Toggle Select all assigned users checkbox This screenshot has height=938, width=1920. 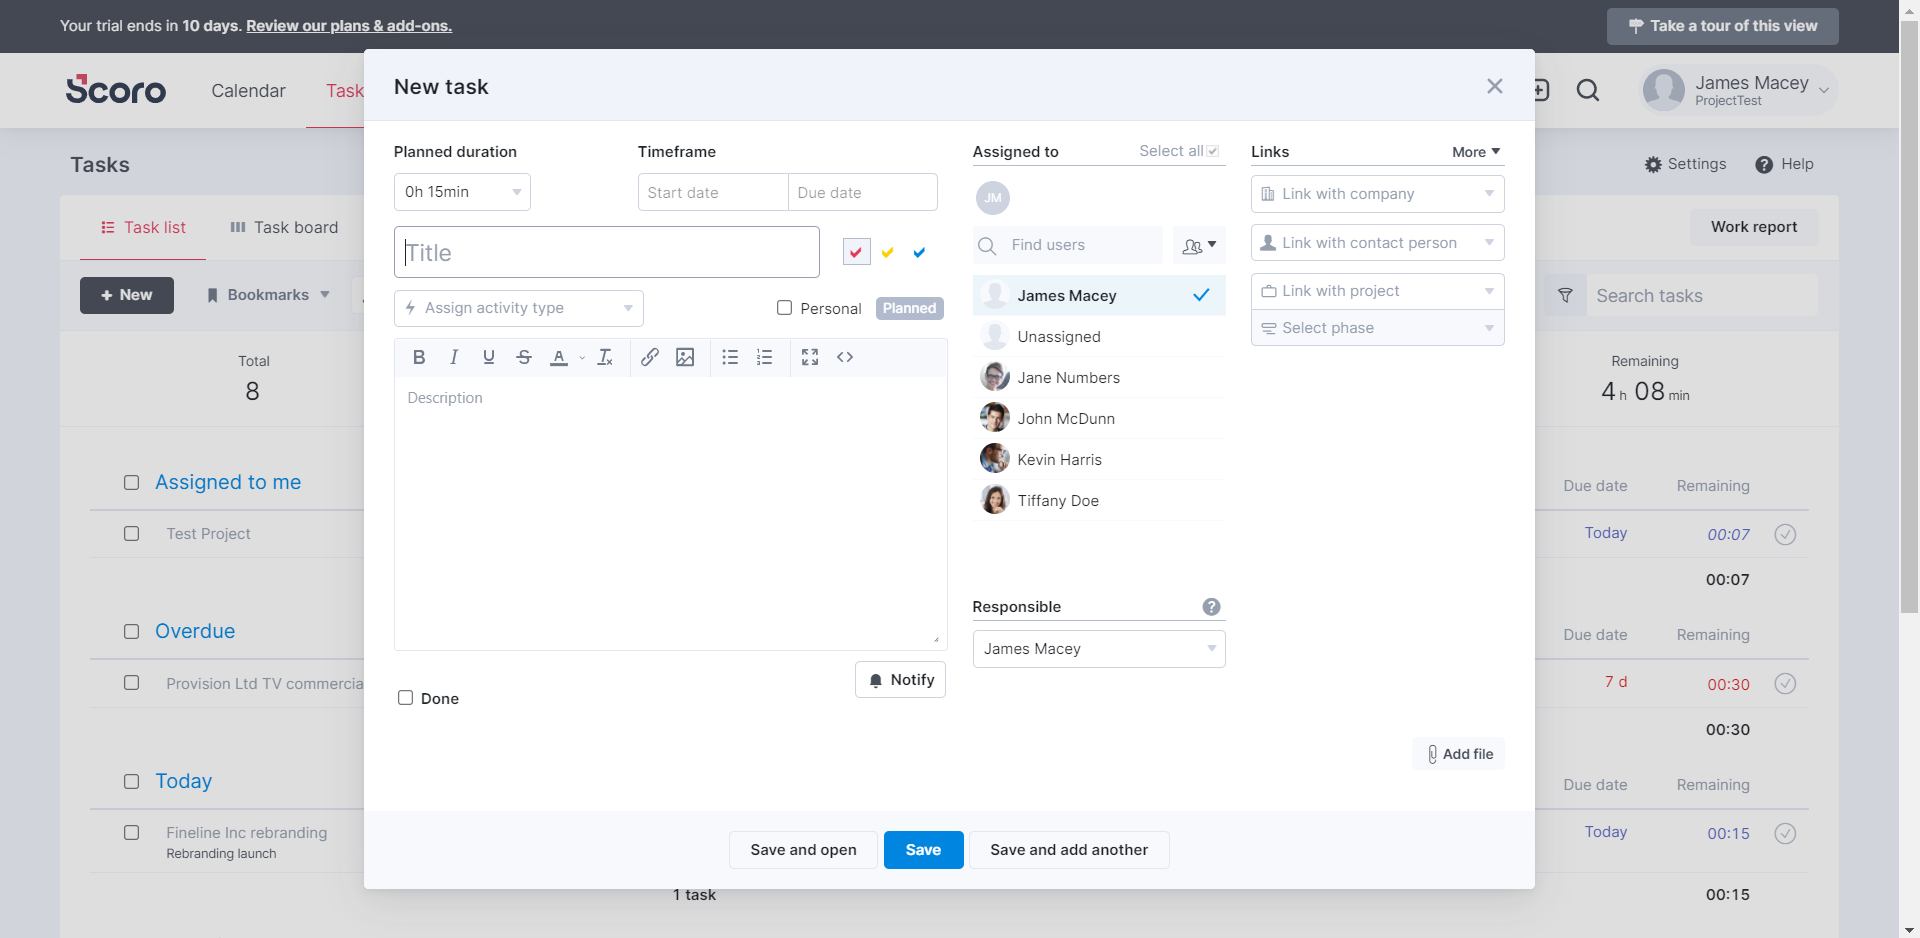pos(1212,151)
